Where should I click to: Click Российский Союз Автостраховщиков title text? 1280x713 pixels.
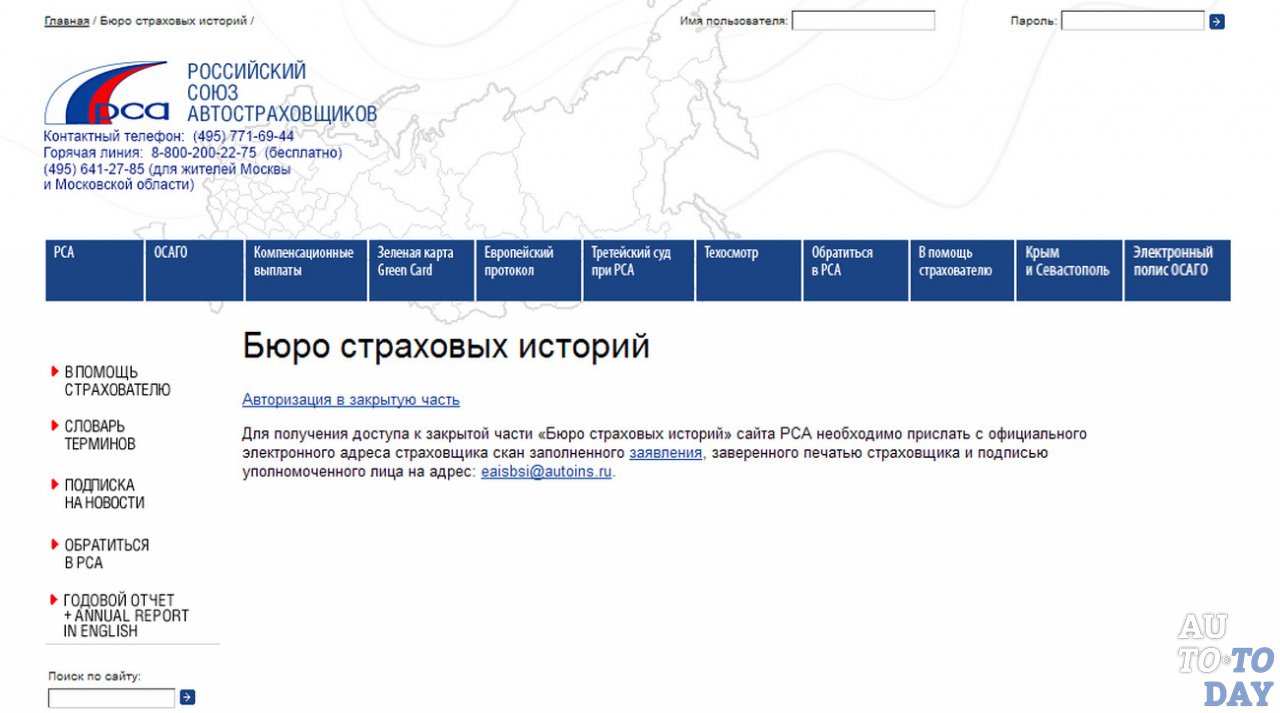(282, 93)
